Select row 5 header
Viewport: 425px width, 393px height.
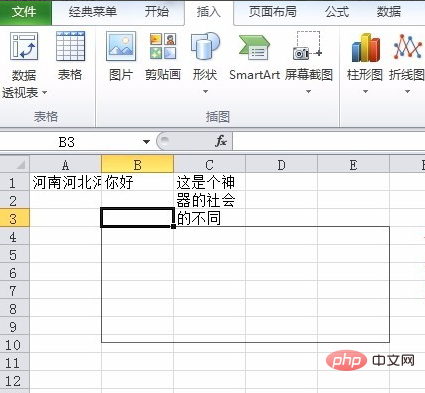coord(14,254)
